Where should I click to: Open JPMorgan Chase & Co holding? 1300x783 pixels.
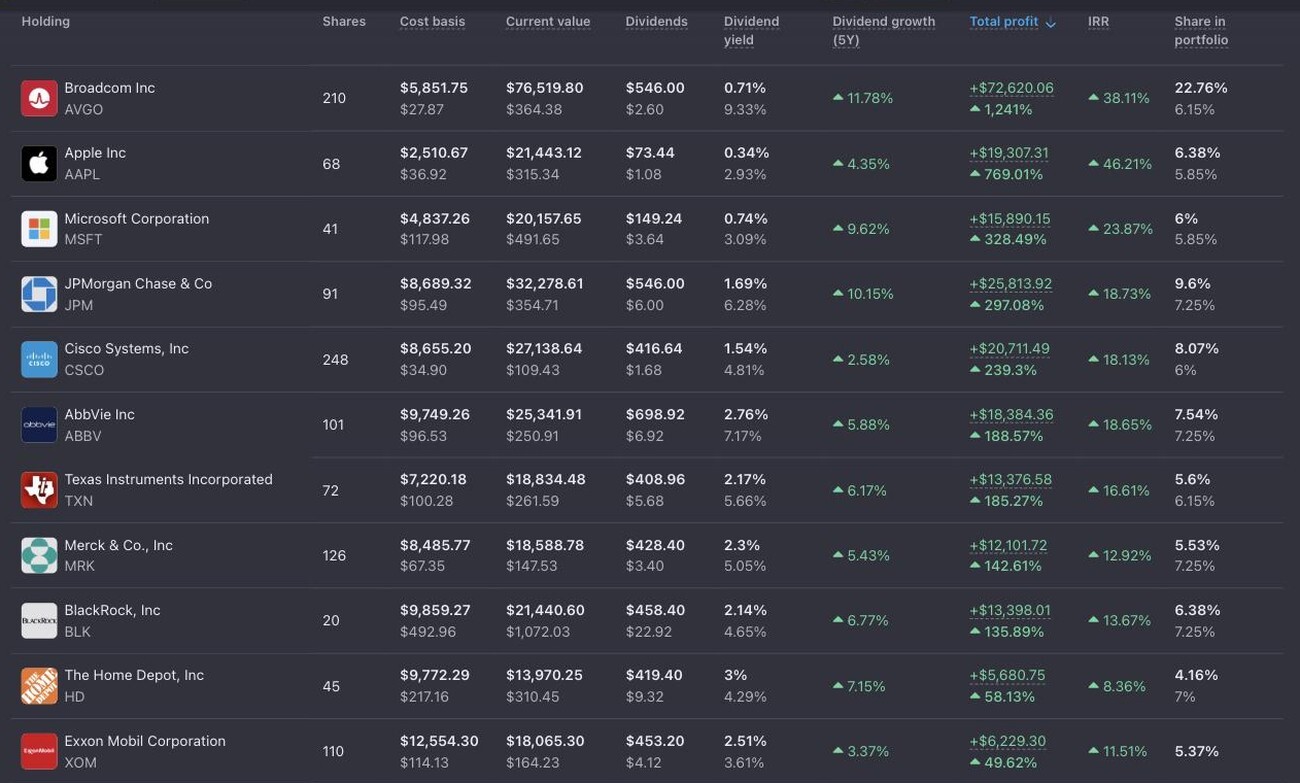[138, 284]
